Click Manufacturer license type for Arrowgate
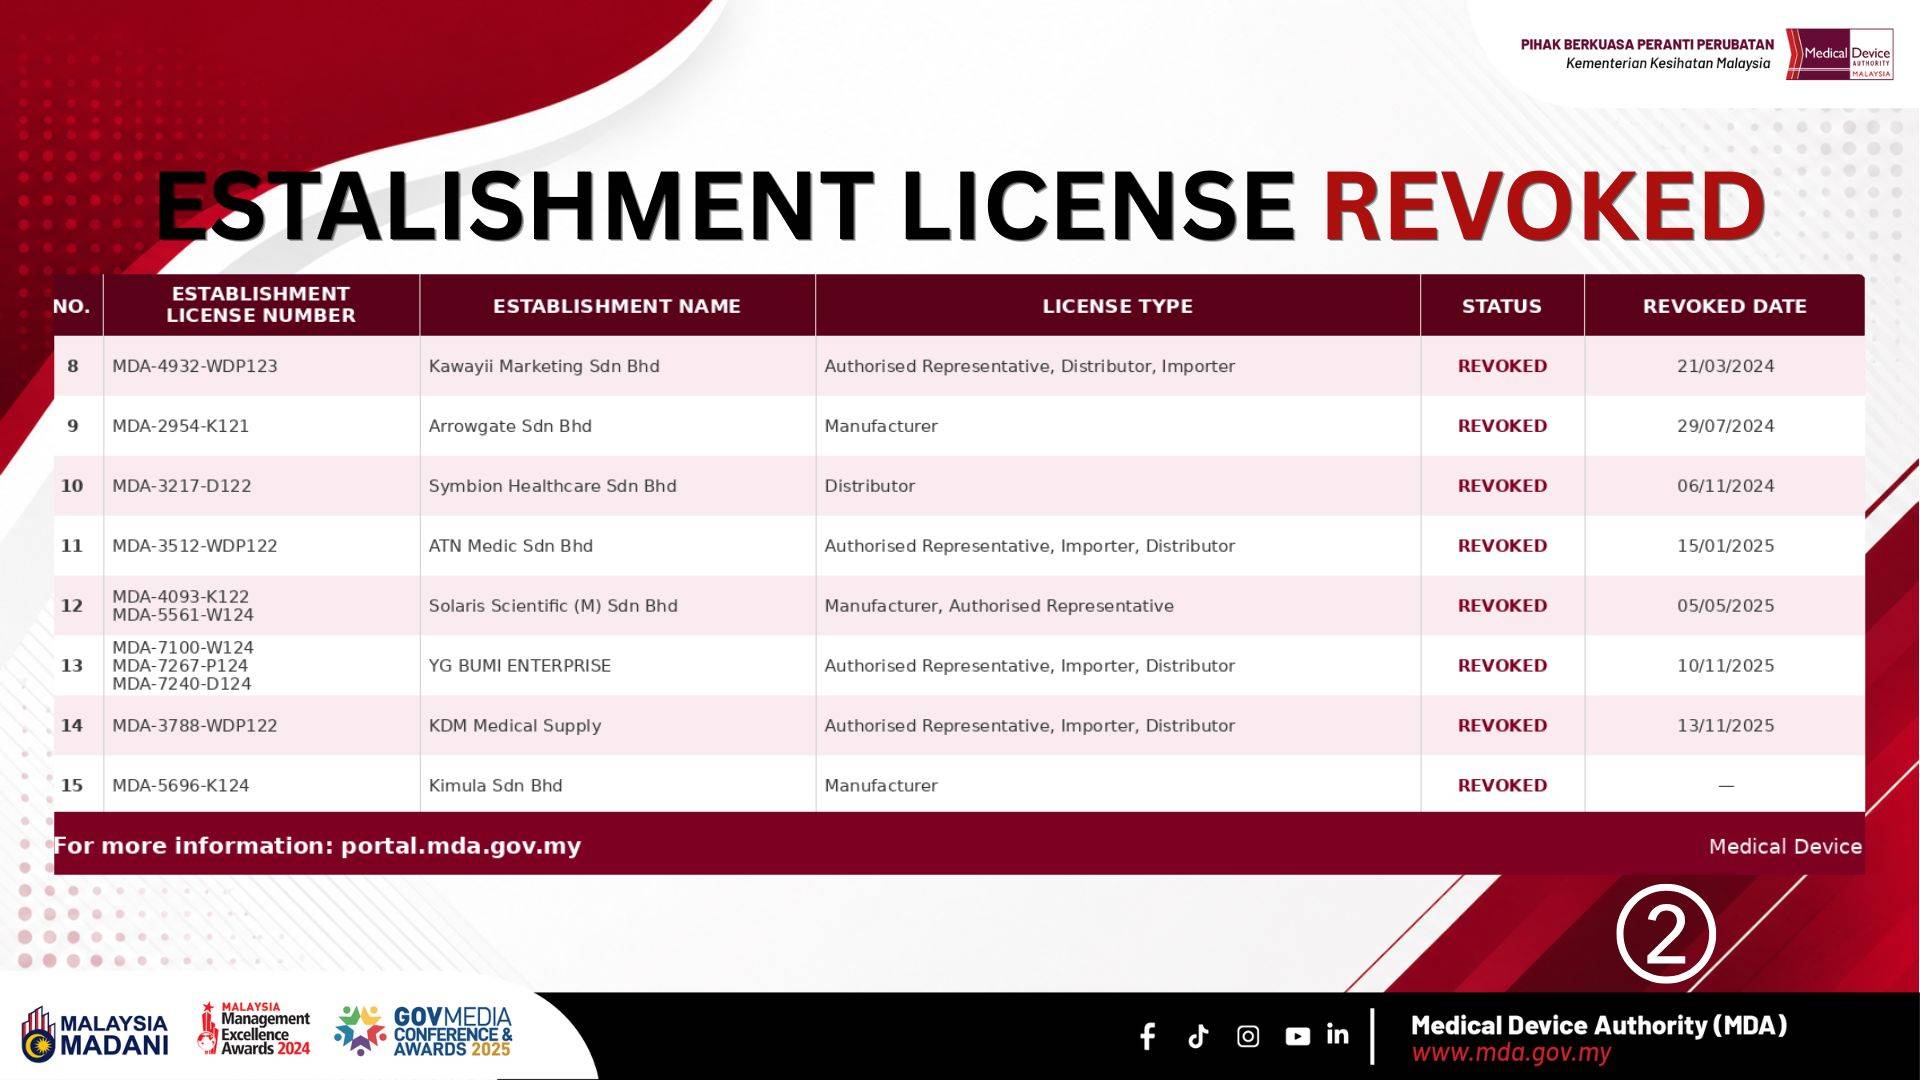The image size is (1920, 1080). [x=881, y=426]
